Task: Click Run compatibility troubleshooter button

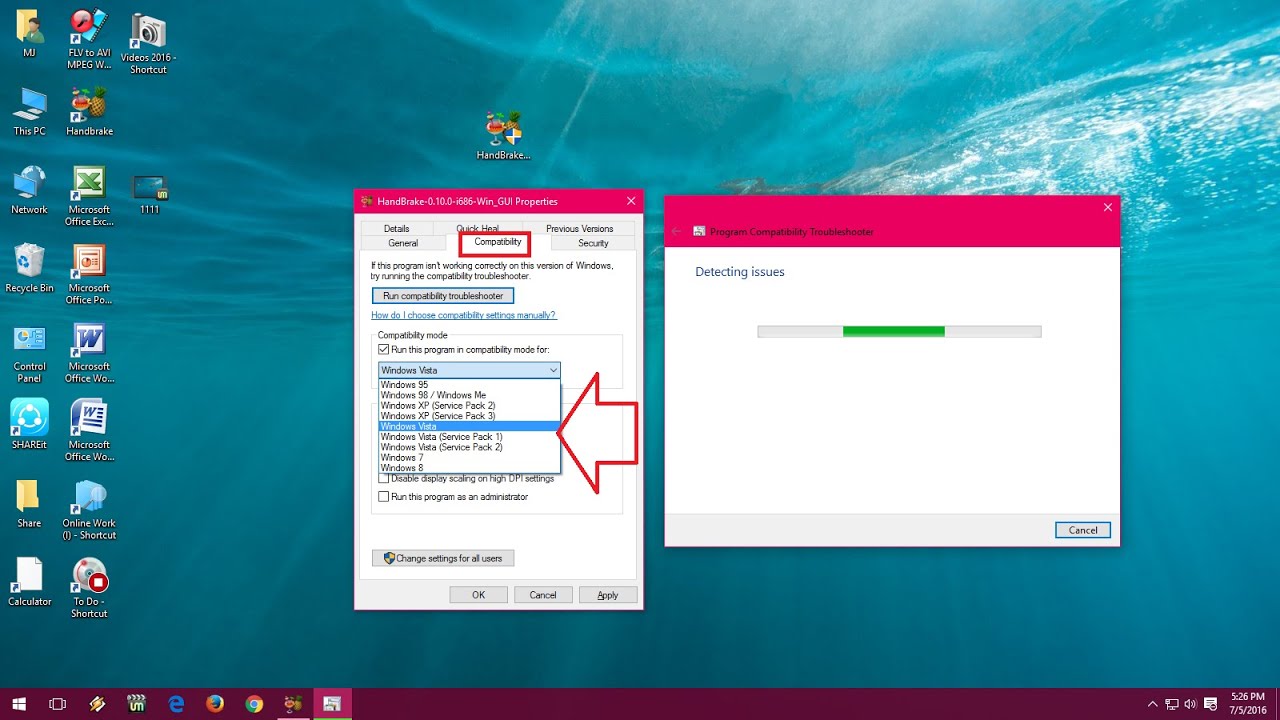Action: pos(443,296)
